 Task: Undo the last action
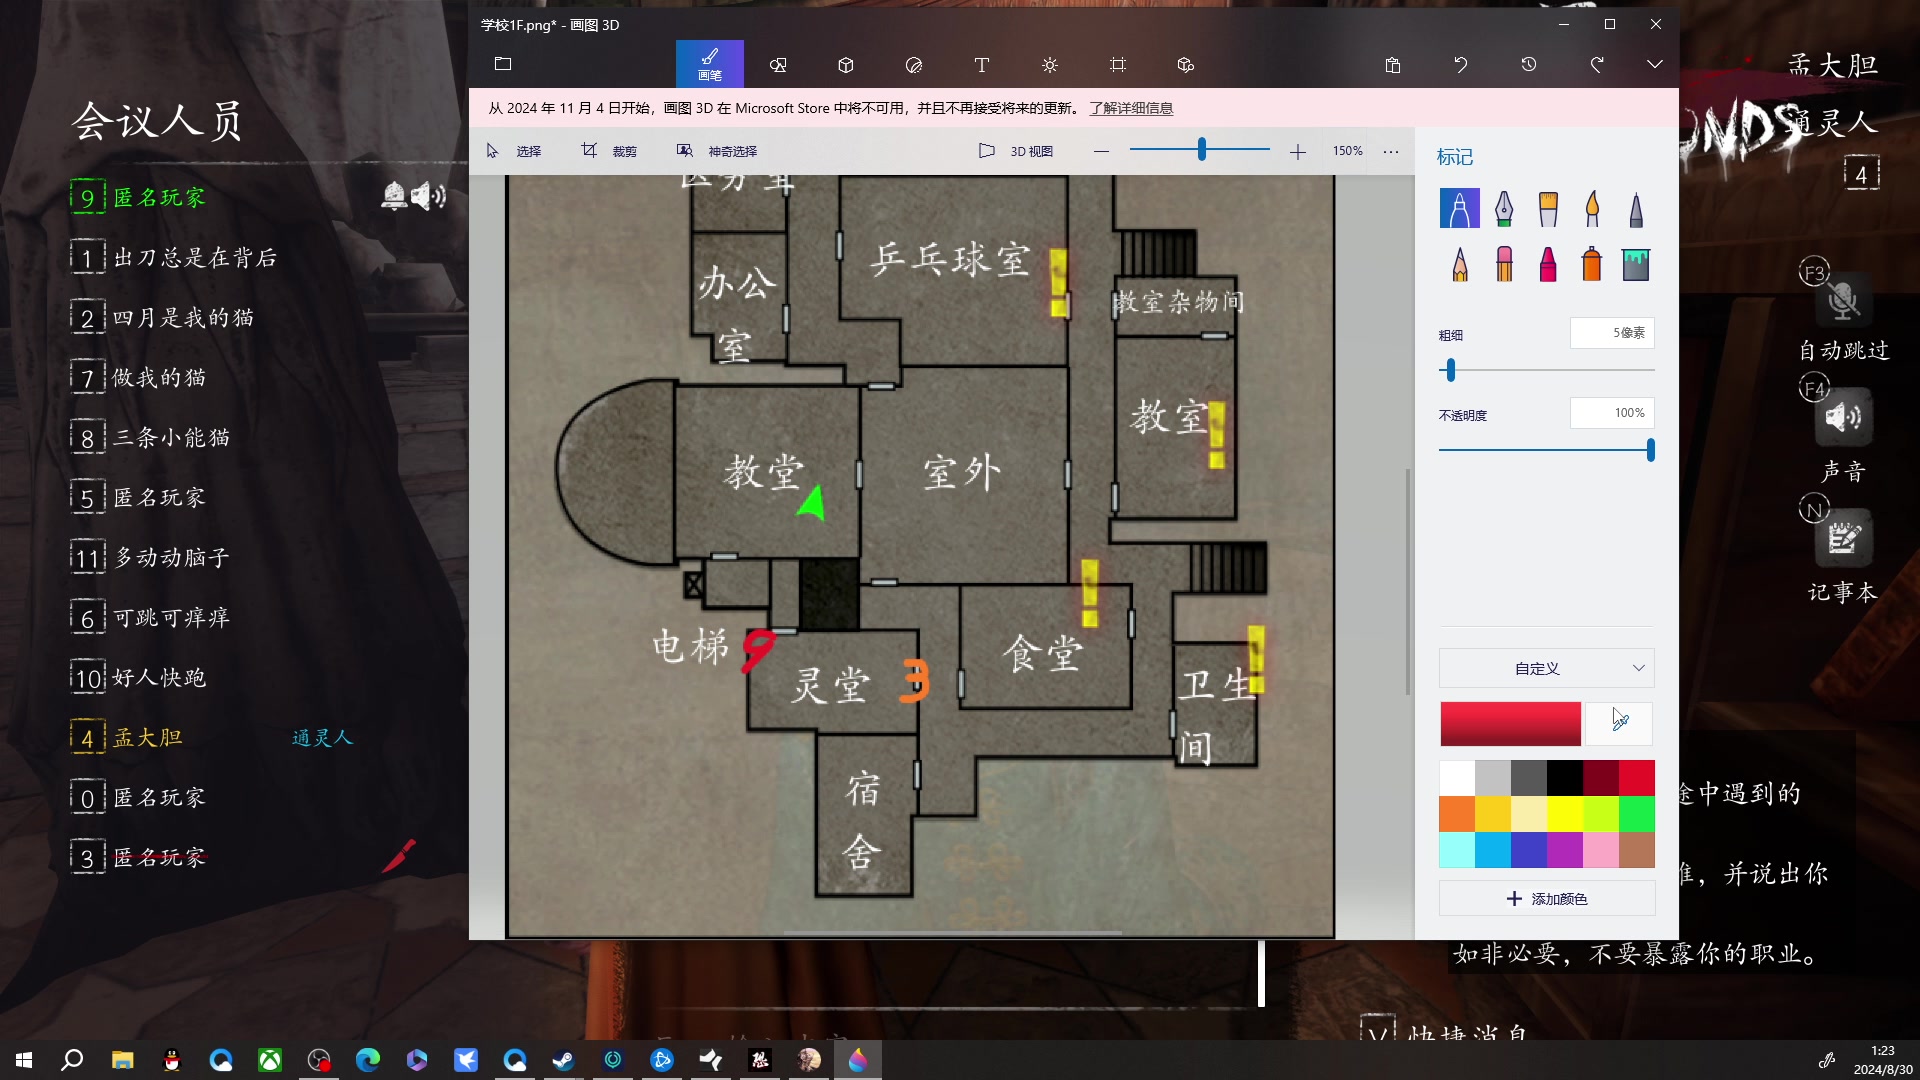[x=1461, y=65]
